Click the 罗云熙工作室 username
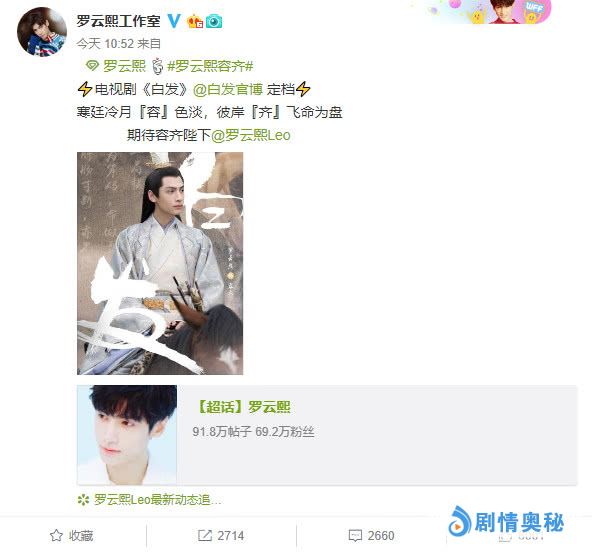Viewport: 592px width, 552px height. tap(119, 21)
